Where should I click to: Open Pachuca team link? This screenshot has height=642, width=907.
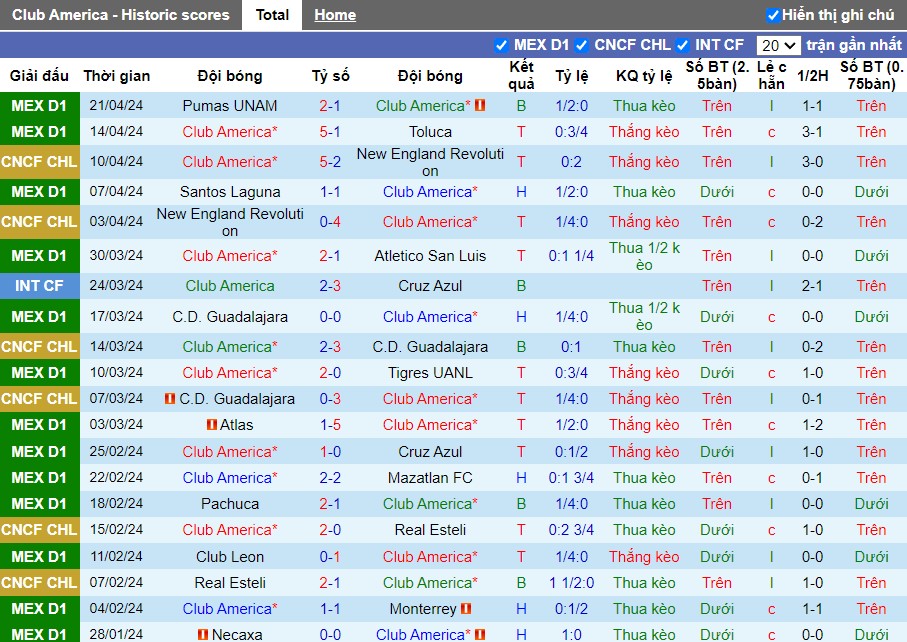[230, 504]
